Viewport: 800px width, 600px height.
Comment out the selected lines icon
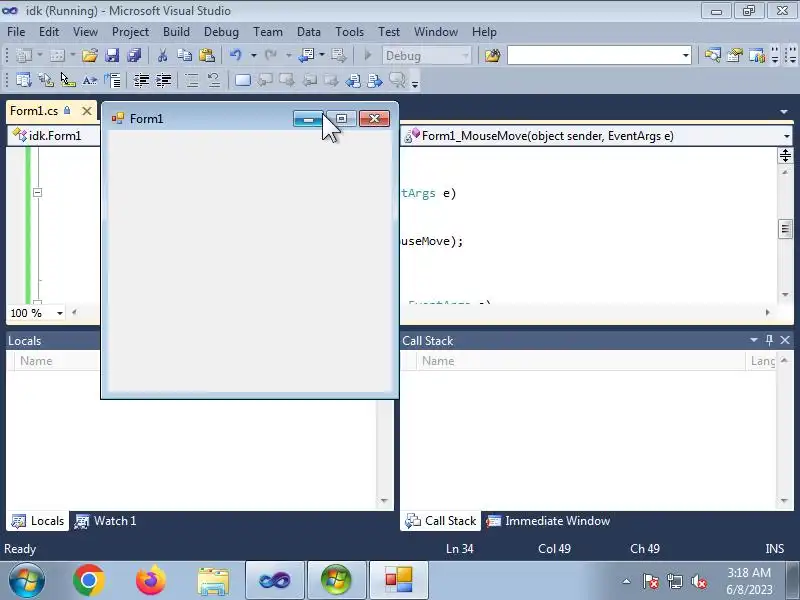pyautogui.click(x=192, y=80)
